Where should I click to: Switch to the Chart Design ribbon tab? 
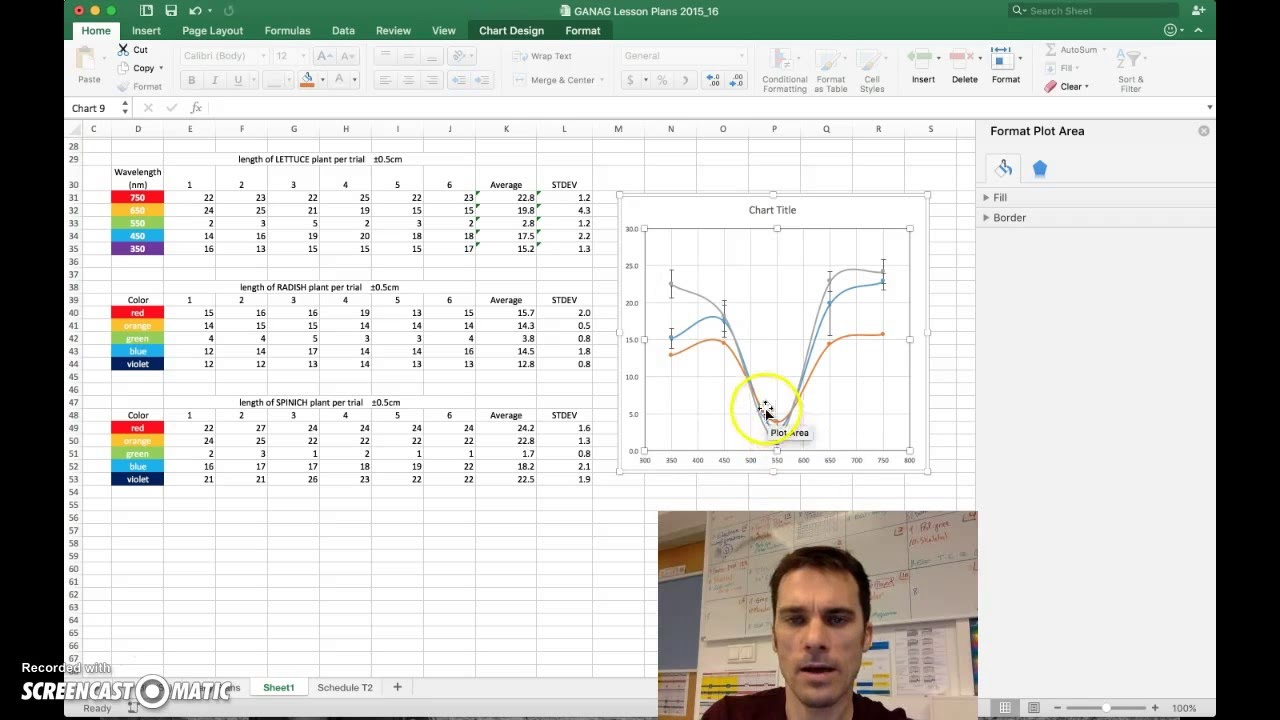(511, 30)
